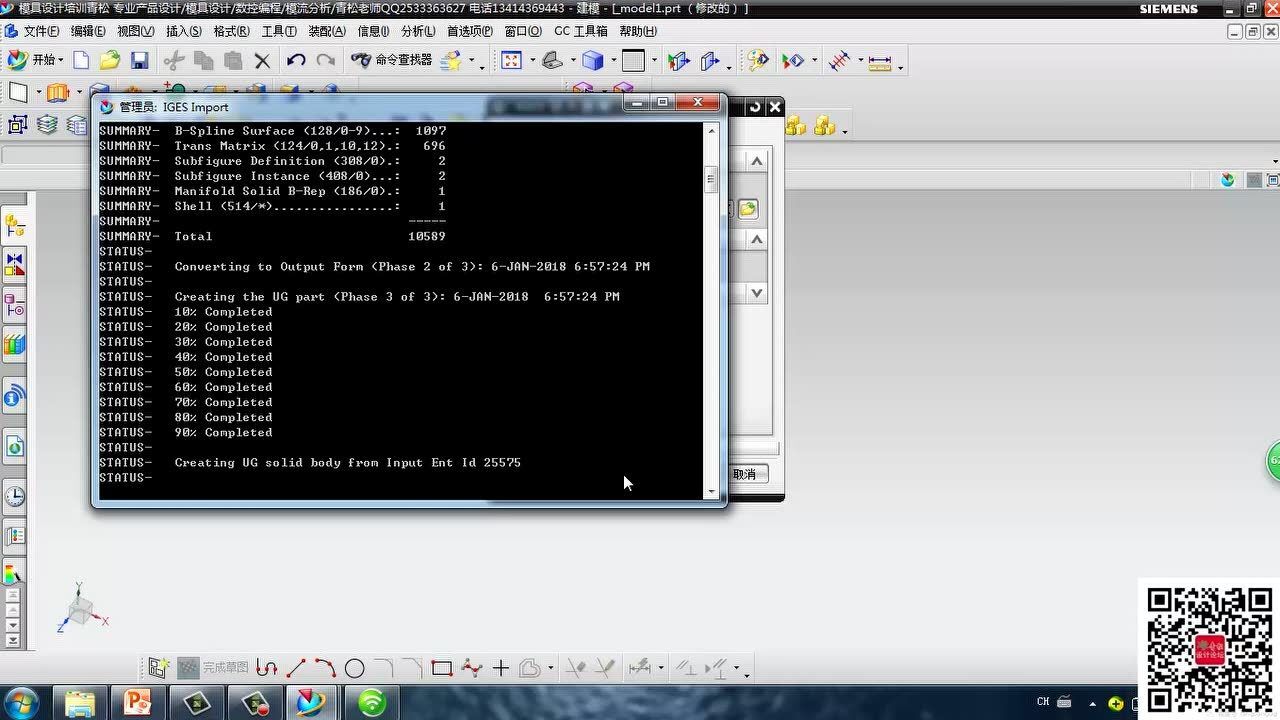Expand the down-chevron section in the dialog
The image size is (1280, 720).
point(757,293)
